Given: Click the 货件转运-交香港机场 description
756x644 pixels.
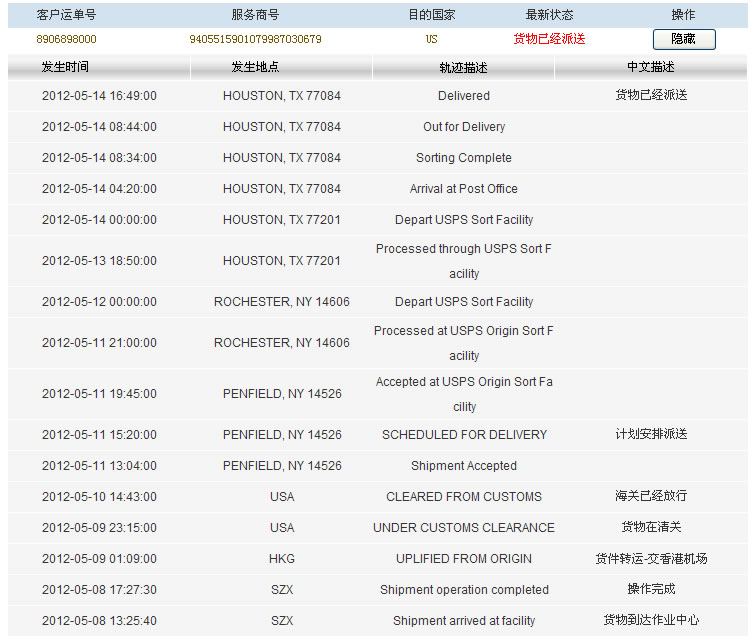Looking at the screenshot, I should pos(651,559).
